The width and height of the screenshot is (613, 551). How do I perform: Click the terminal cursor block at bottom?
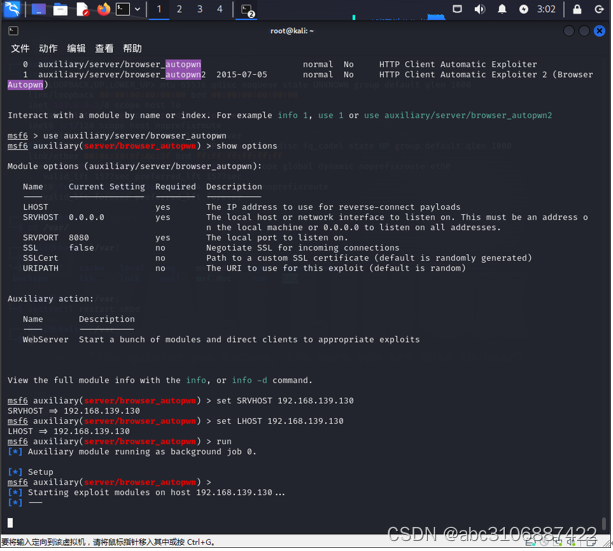(x=10, y=523)
